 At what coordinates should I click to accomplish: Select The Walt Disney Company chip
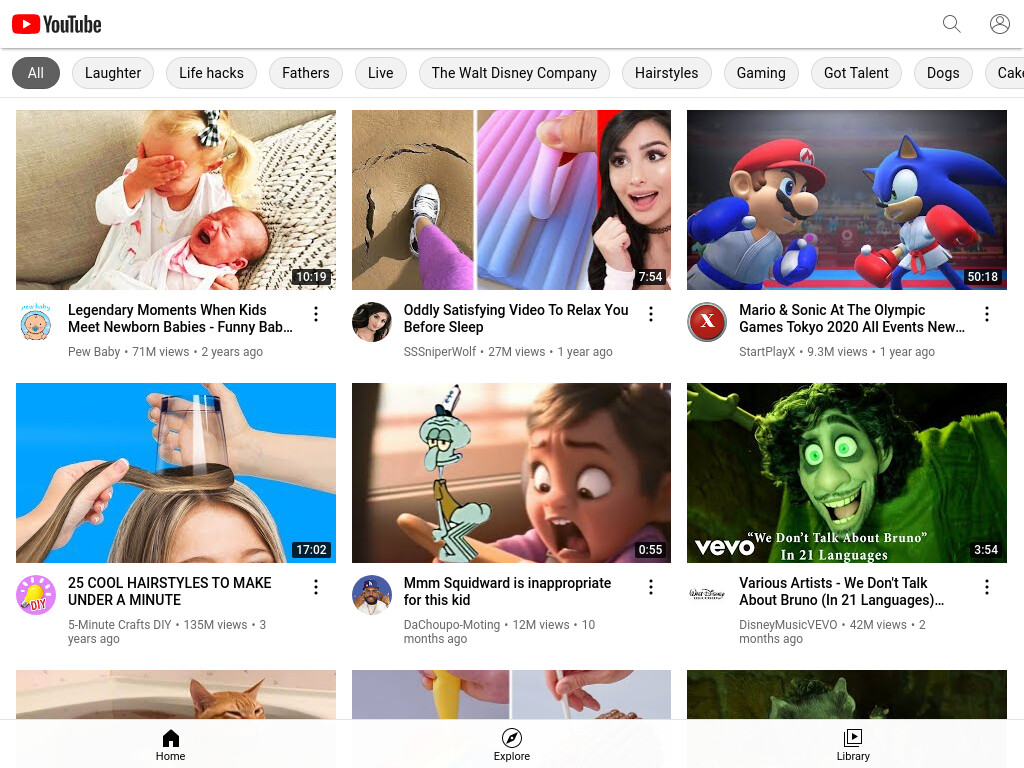pyautogui.click(x=514, y=73)
